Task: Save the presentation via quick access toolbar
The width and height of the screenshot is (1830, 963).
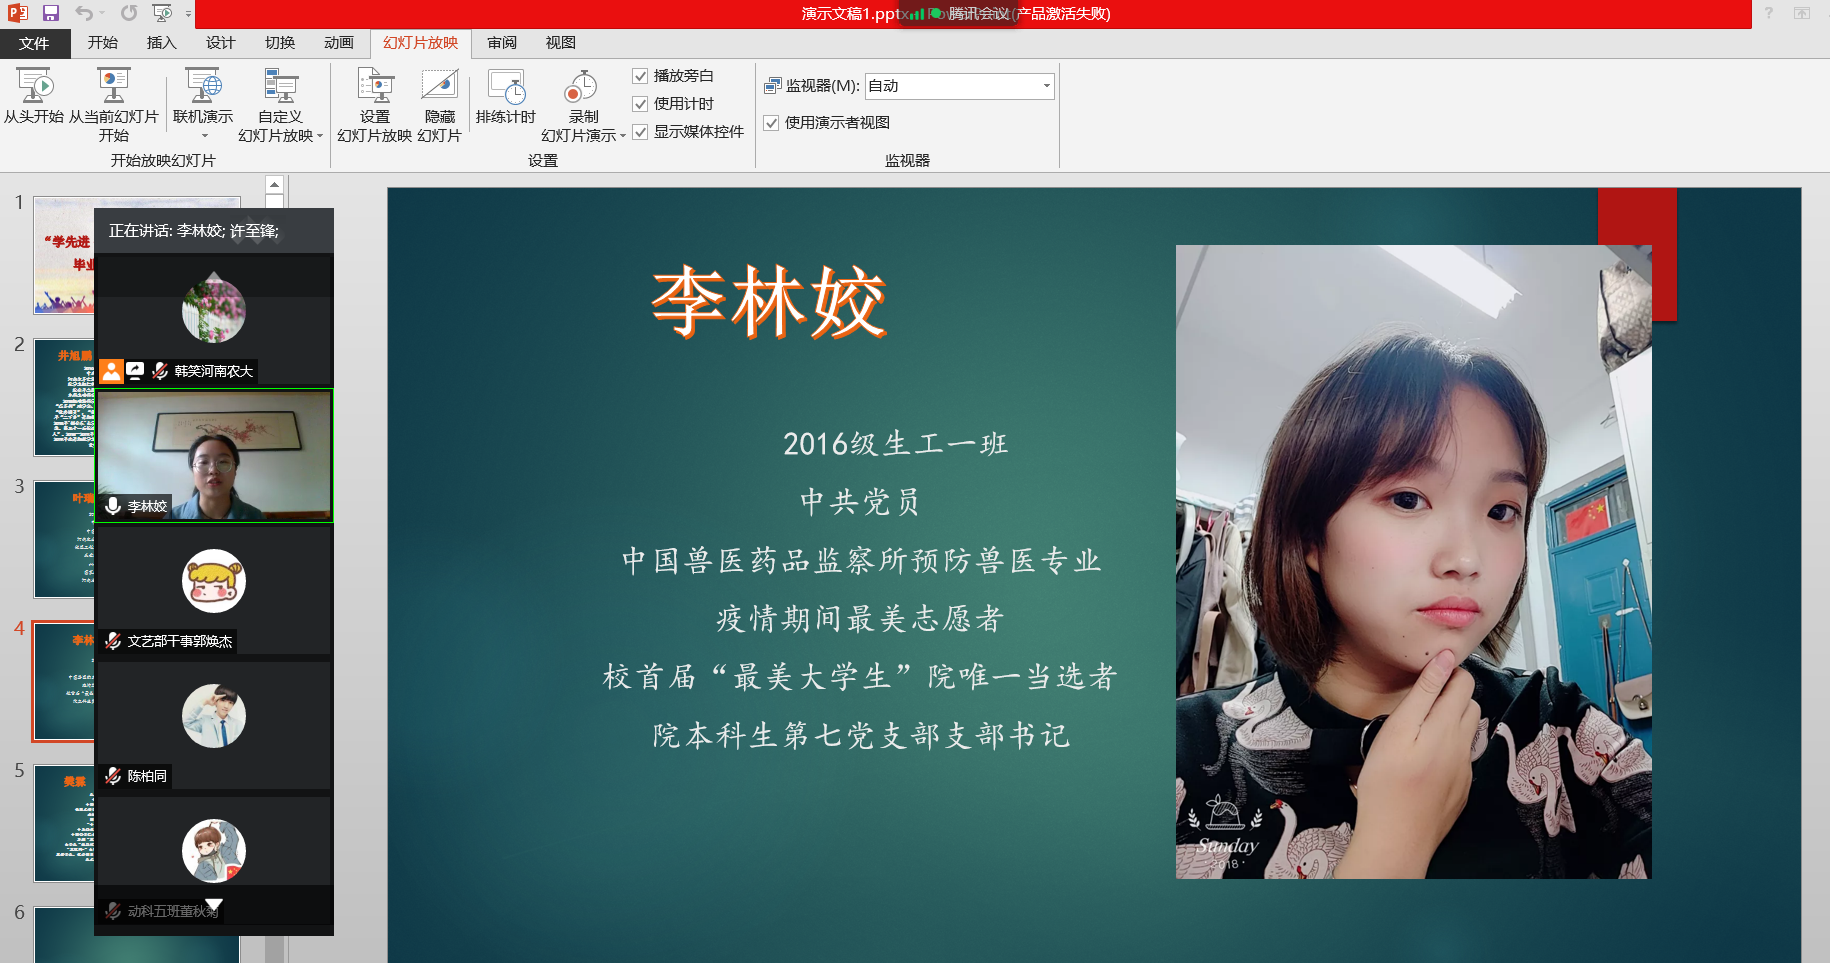Action: (x=50, y=14)
